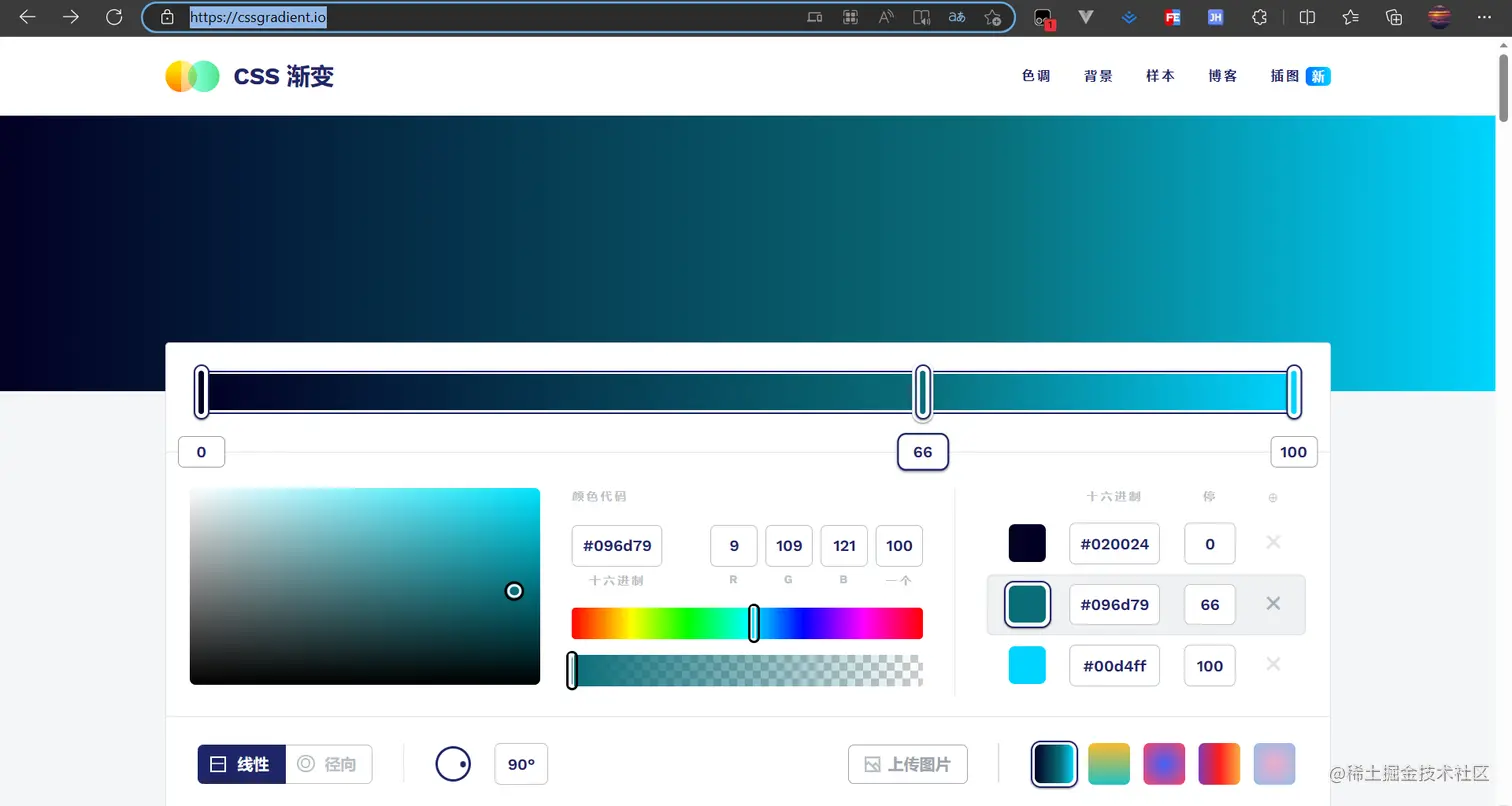Edit the alpha value field showing 100
Viewport: 1512px width, 806px height.
[899, 546]
